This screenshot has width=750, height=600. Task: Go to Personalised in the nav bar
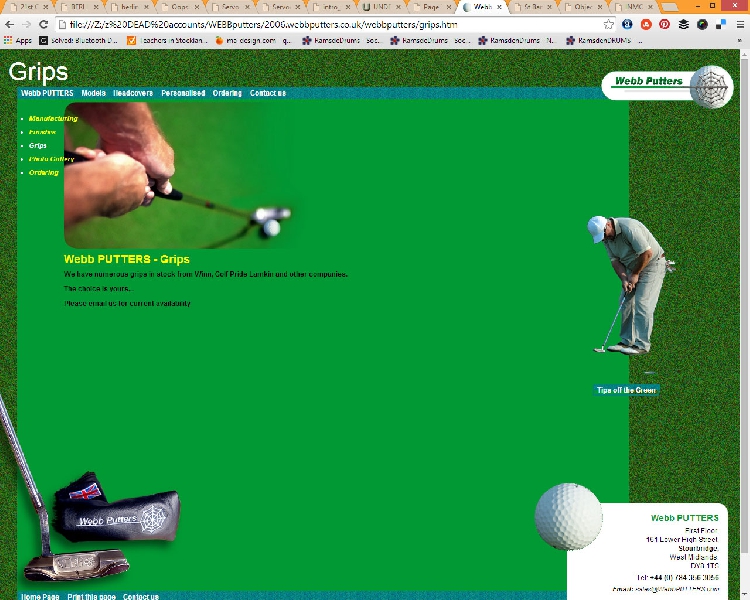pos(183,93)
